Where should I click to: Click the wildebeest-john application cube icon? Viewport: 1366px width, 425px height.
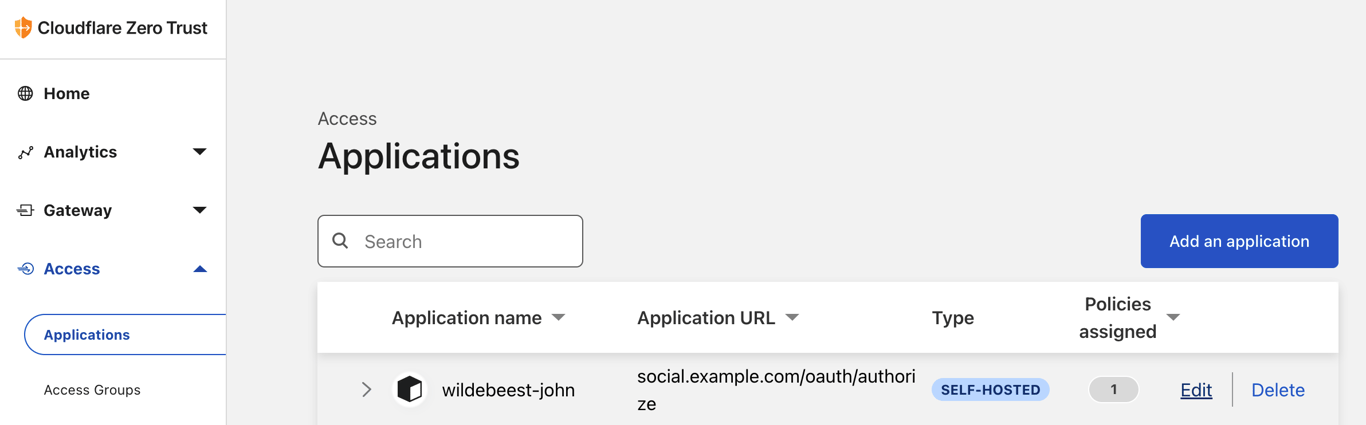point(409,389)
